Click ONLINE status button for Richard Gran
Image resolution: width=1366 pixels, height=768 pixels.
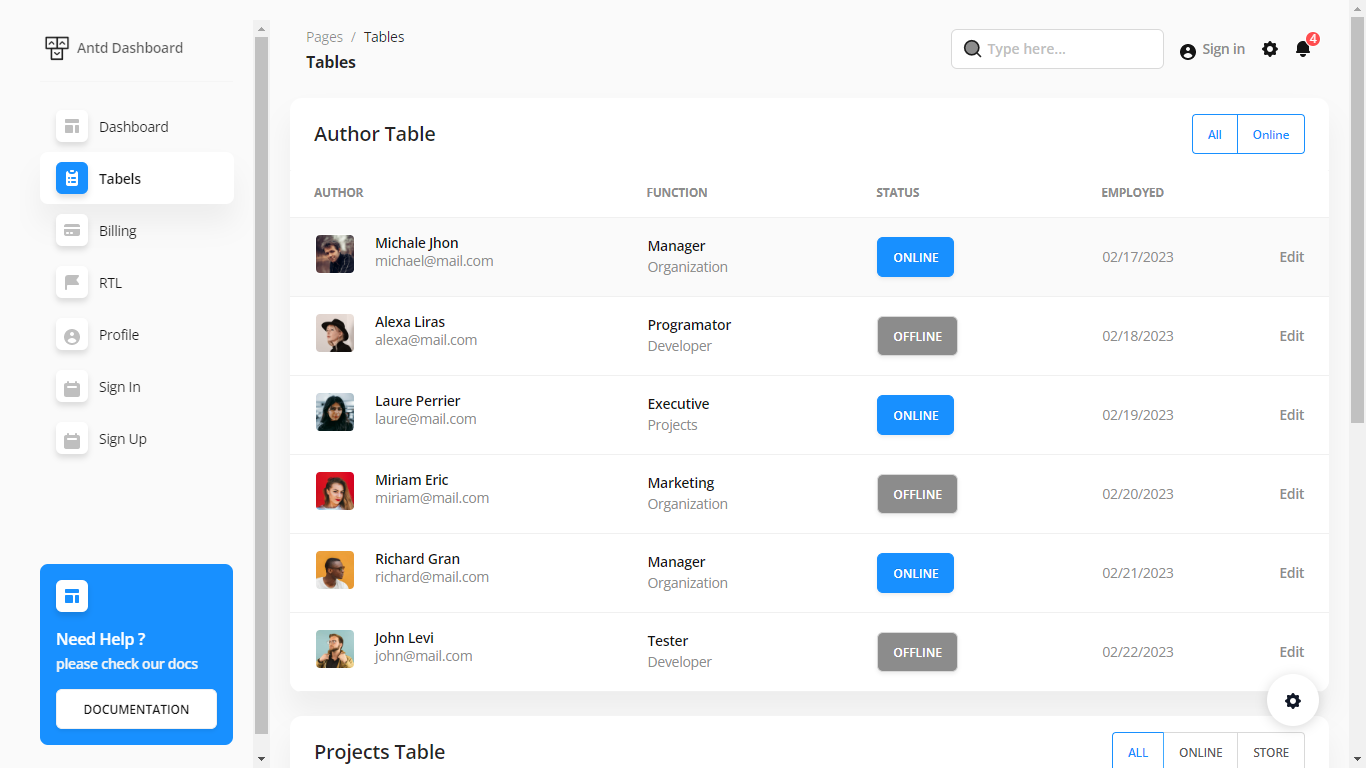[915, 573]
